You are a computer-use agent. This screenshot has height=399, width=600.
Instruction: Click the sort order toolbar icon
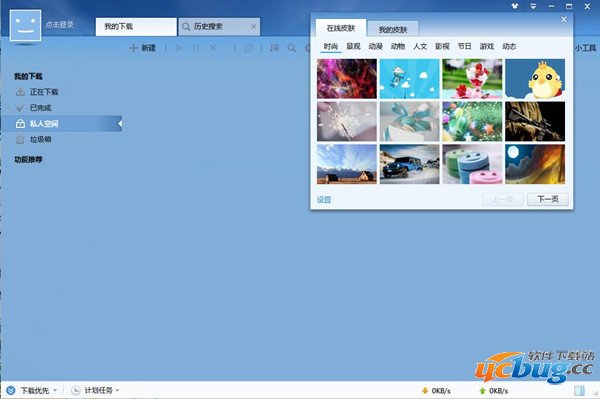tap(274, 48)
